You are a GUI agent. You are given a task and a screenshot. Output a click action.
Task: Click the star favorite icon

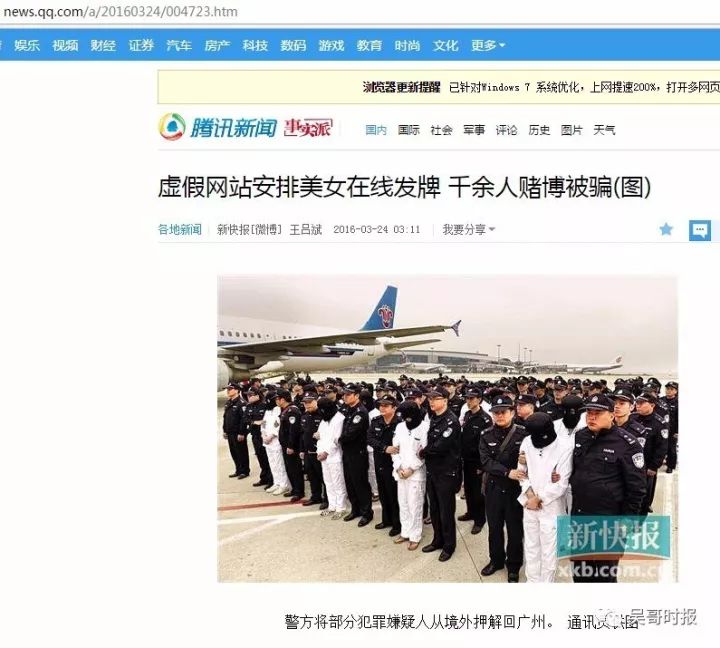(x=666, y=229)
